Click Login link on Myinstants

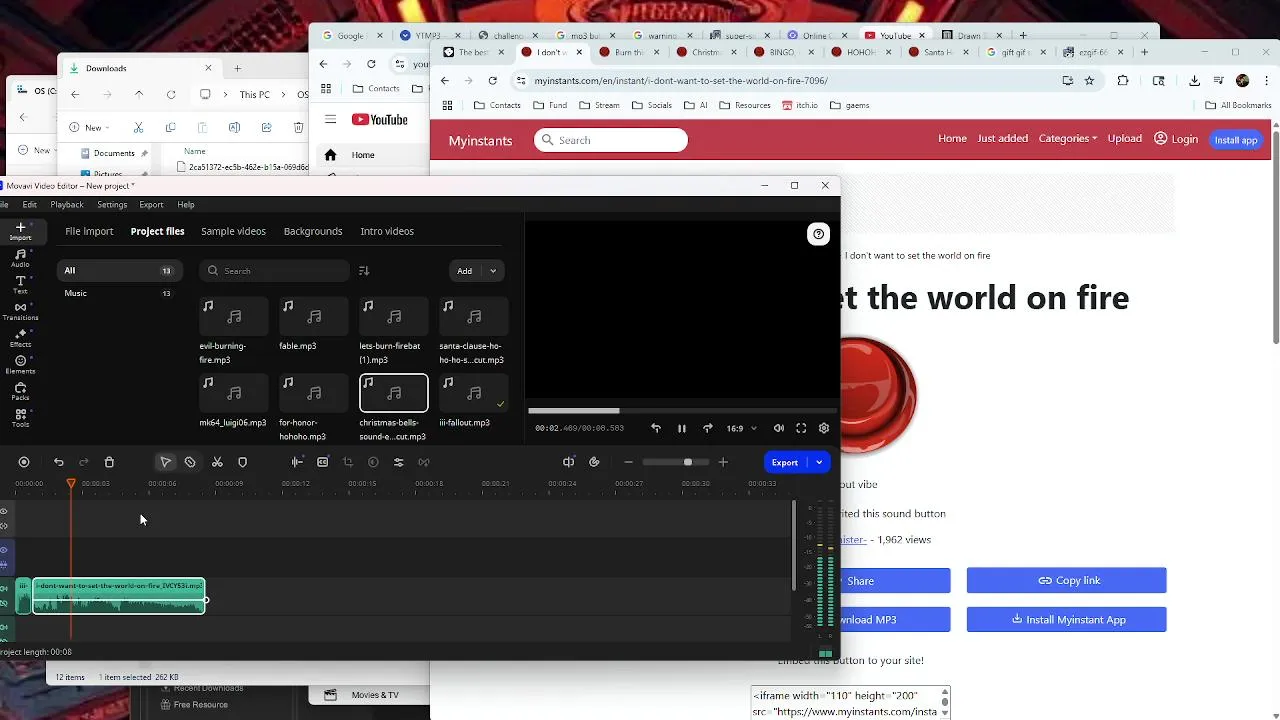click(x=1176, y=139)
